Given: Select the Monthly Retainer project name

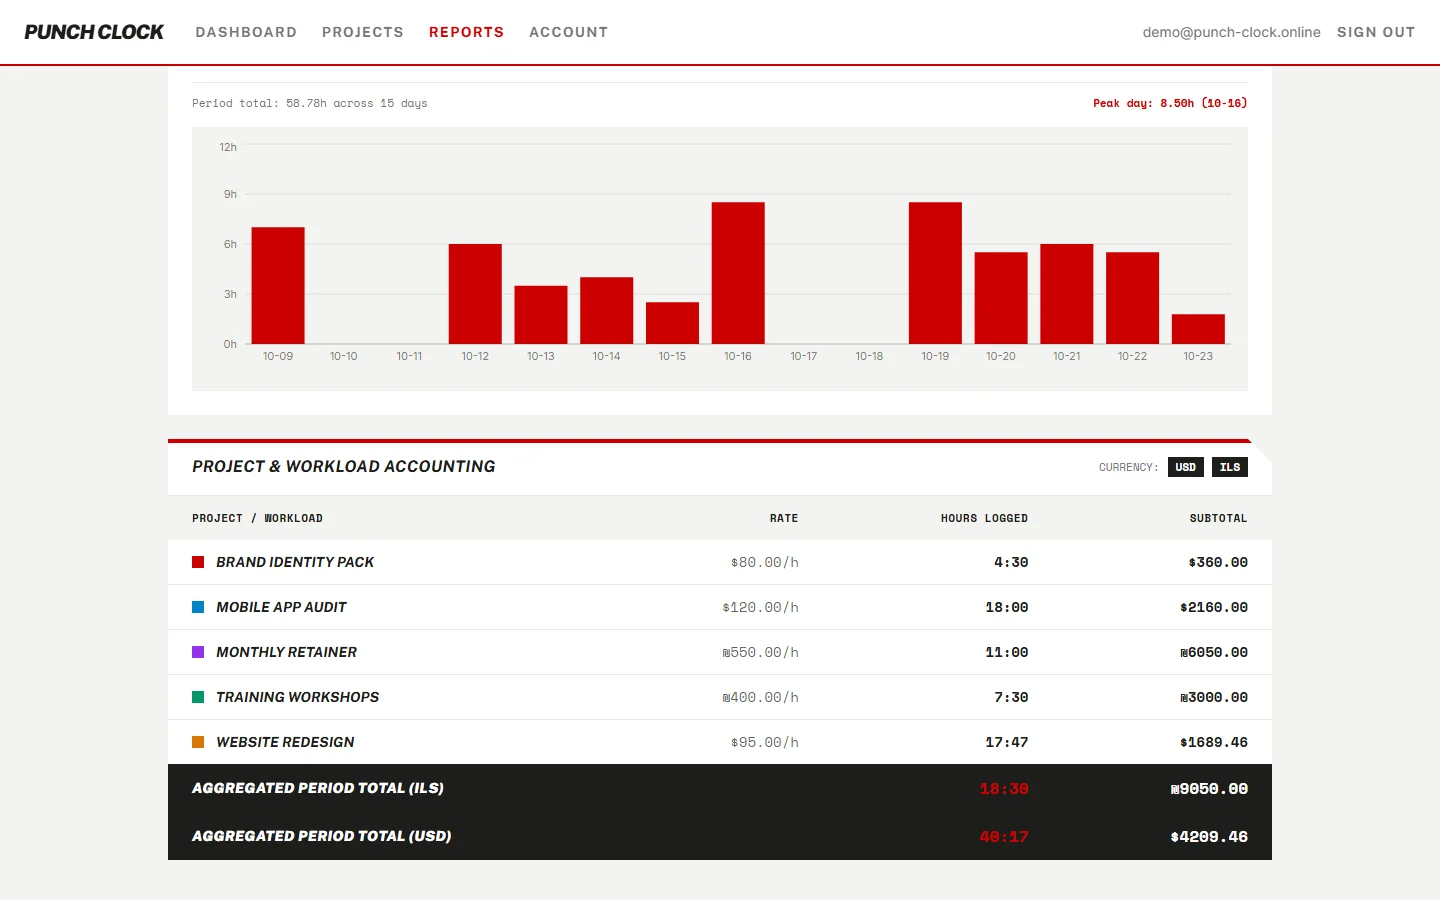Looking at the screenshot, I should click(286, 652).
